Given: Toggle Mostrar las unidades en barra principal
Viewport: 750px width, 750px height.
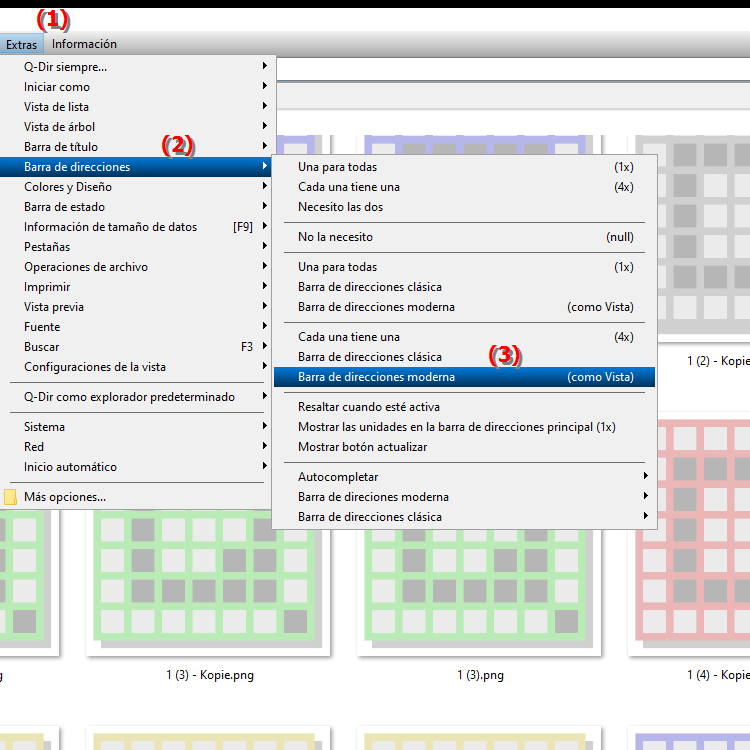Looking at the screenshot, I should click(464, 427).
